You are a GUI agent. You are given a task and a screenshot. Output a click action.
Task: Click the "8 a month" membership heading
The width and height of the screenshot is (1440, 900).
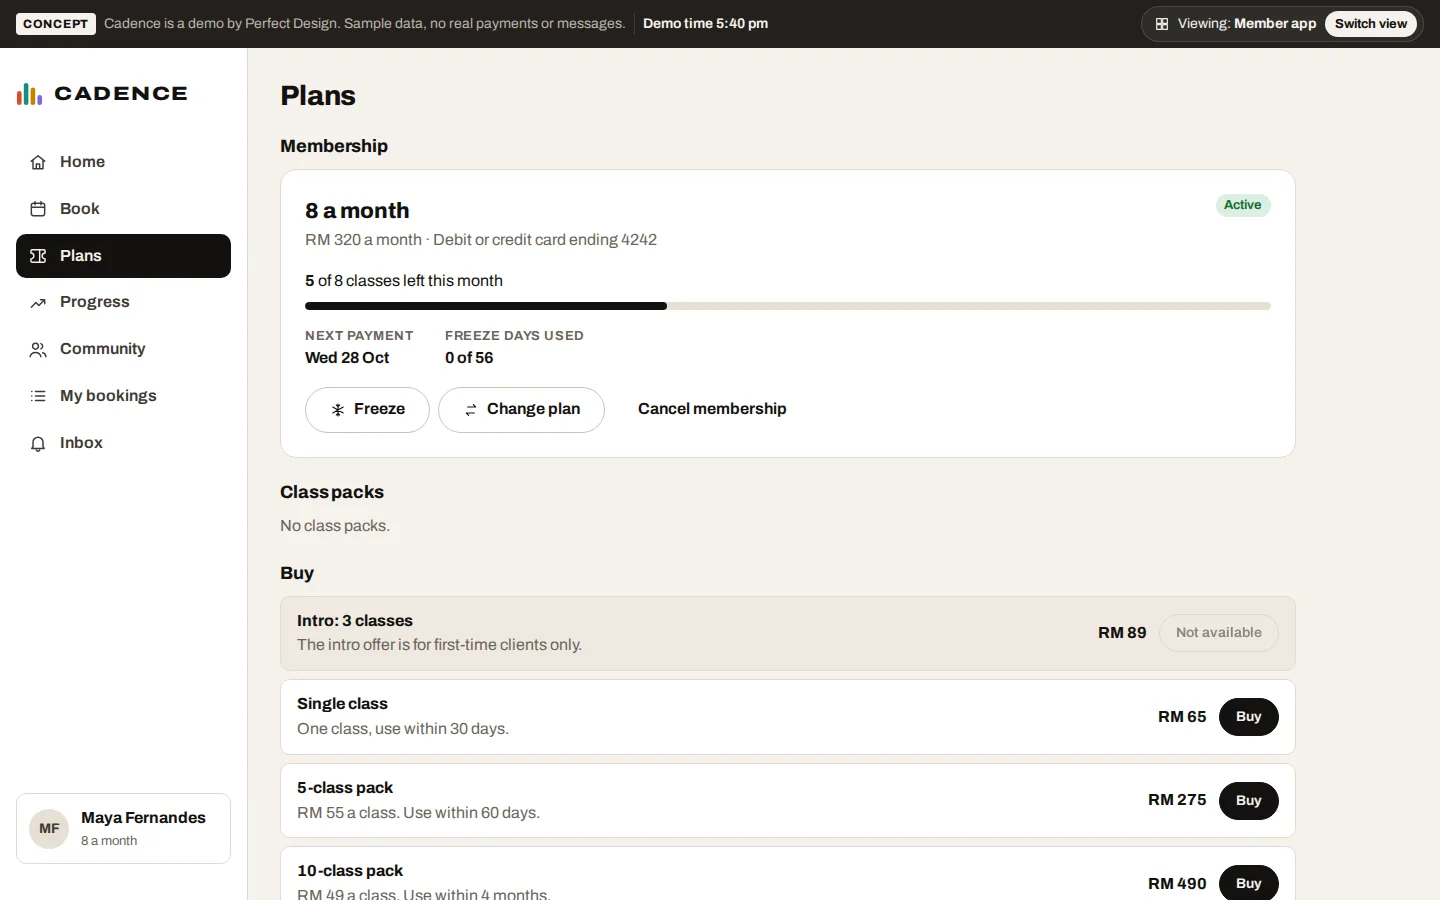[x=357, y=211]
